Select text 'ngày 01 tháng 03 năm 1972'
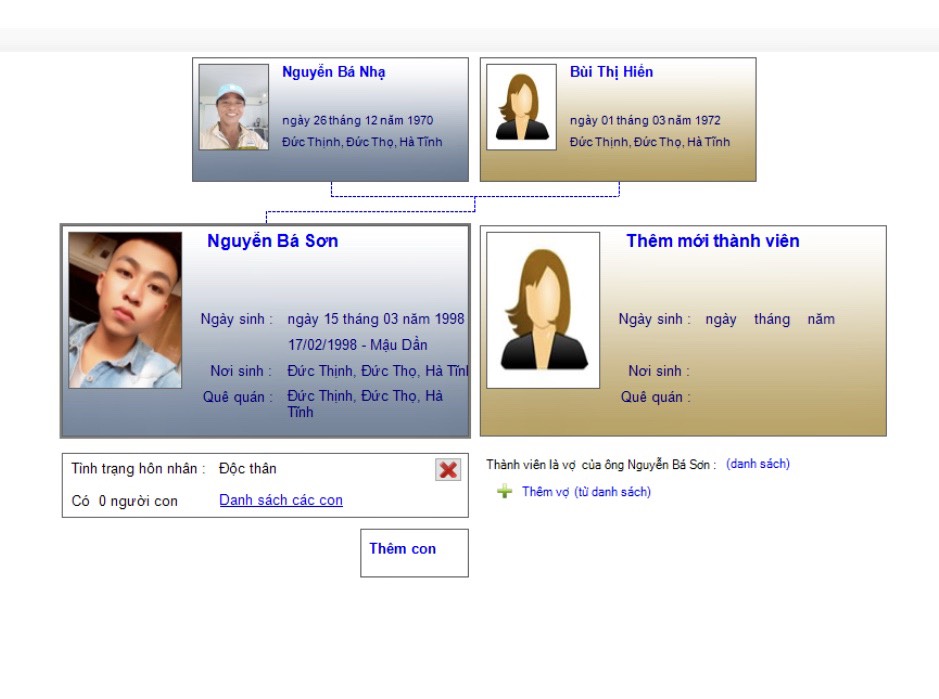Image resolution: width=939 pixels, height=699 pixels. [x=645, y=120]
